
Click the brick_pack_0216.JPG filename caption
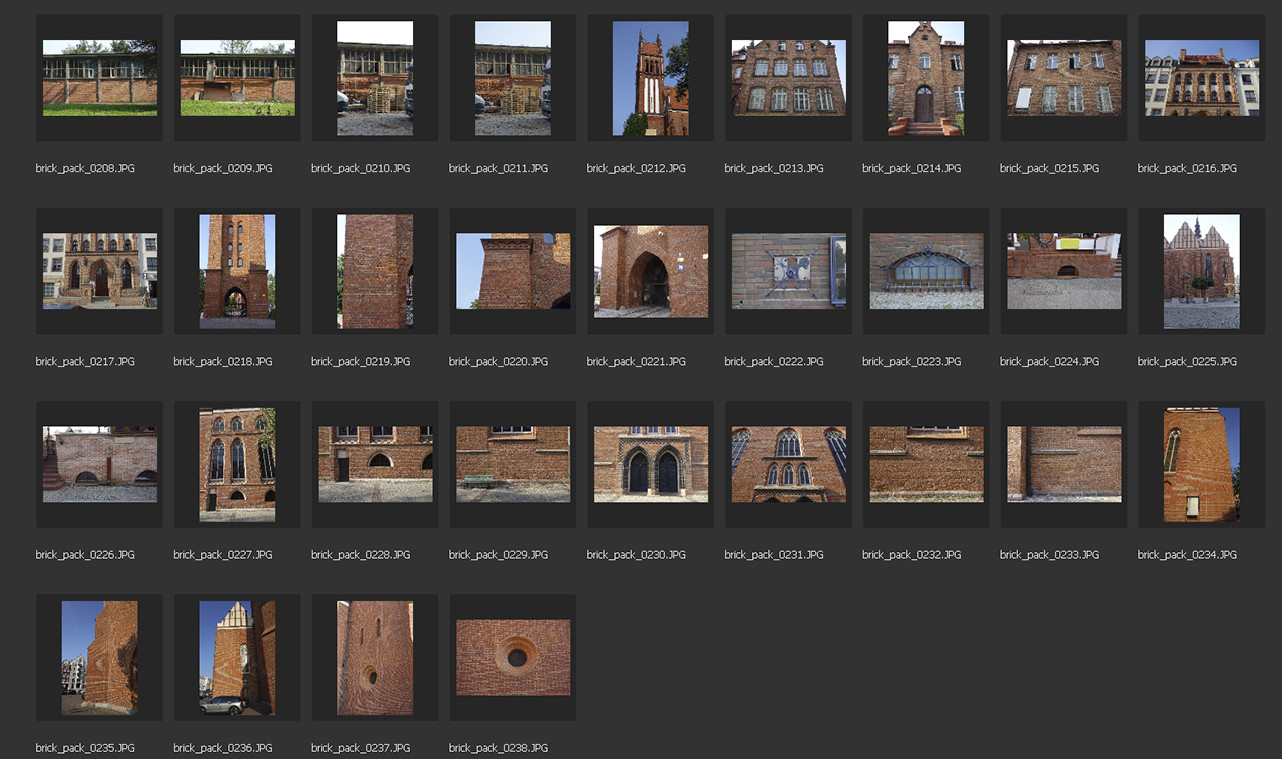tap(1187, 168)
